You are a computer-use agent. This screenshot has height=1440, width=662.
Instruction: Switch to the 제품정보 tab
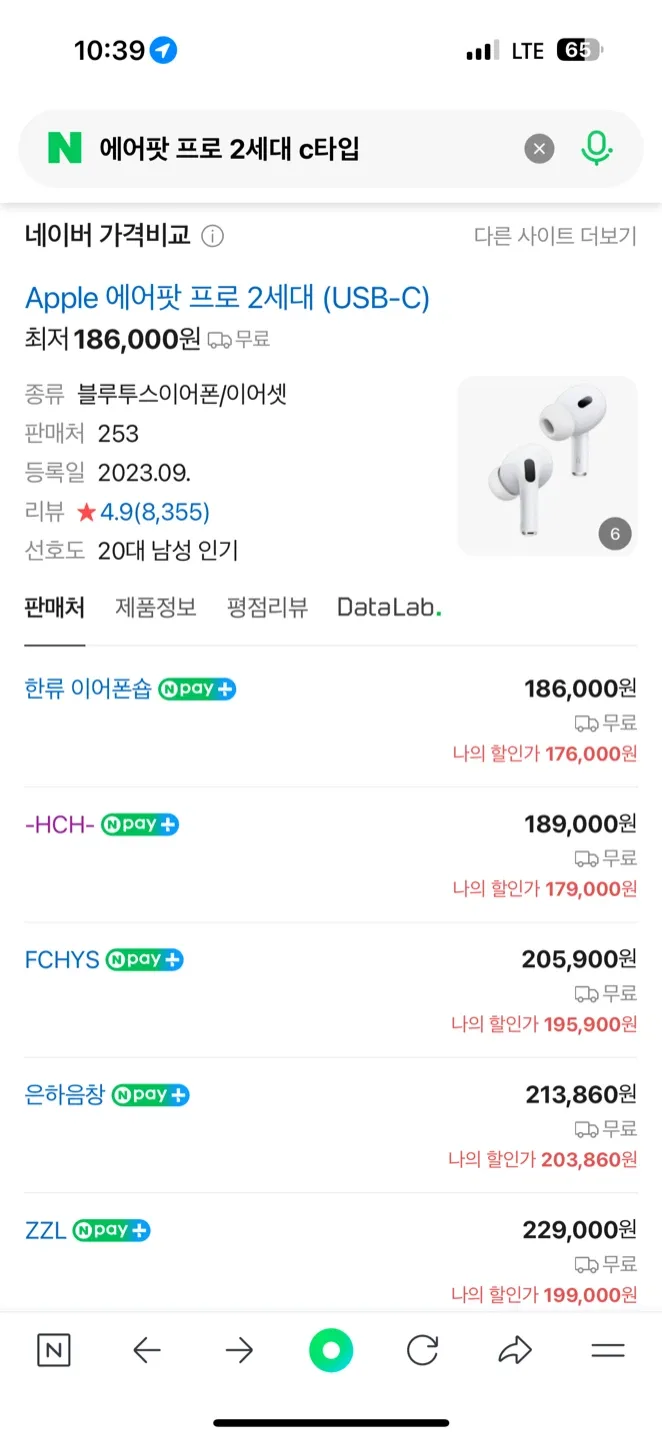click(x=156, y=607)
